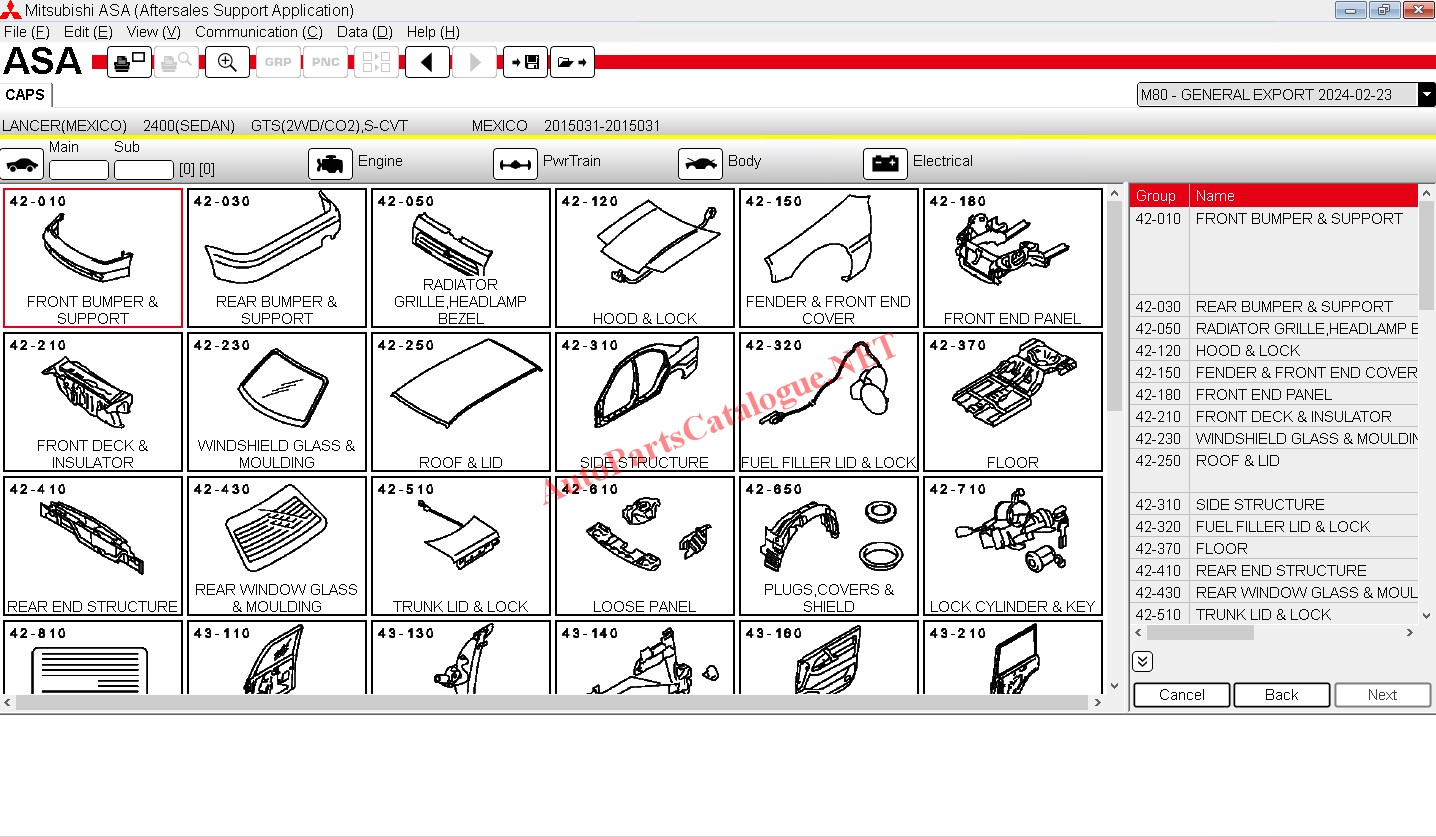Open 42-050 Radiator Grille thumbnail
1436x837 pixels.
(x=461, y=258)
